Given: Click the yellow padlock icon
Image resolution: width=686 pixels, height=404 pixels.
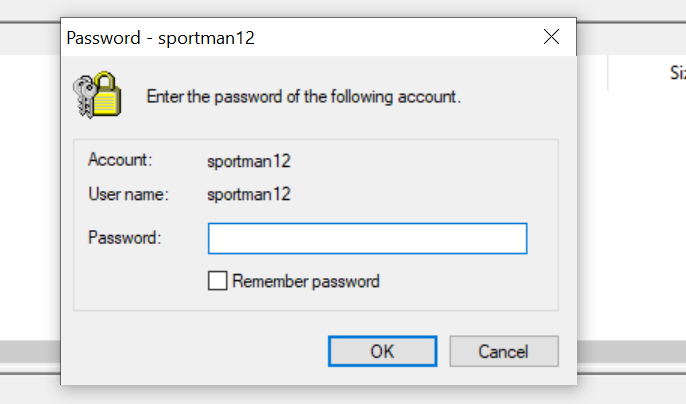Looking at the screenshot, I should [107, 94].
